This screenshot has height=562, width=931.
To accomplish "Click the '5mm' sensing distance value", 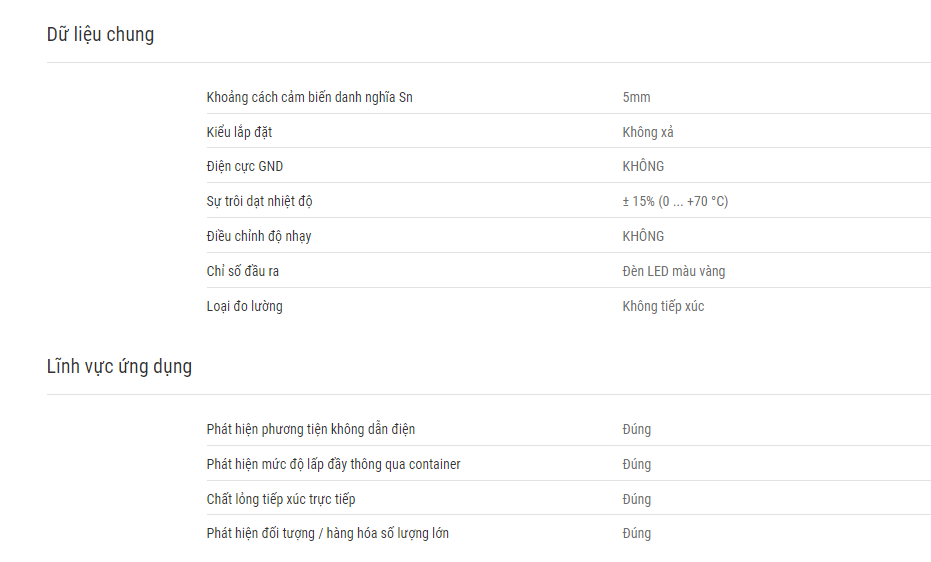I will [636, 97].
